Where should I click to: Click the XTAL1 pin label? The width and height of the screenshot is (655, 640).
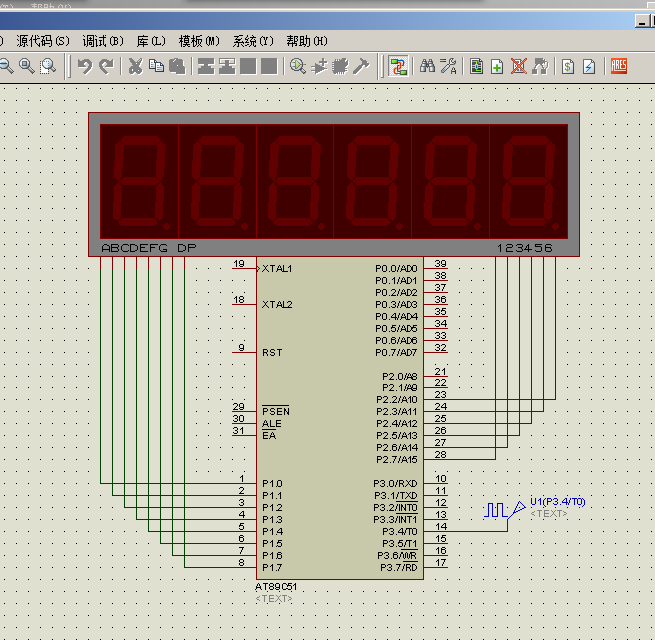(x=277, y=269)
